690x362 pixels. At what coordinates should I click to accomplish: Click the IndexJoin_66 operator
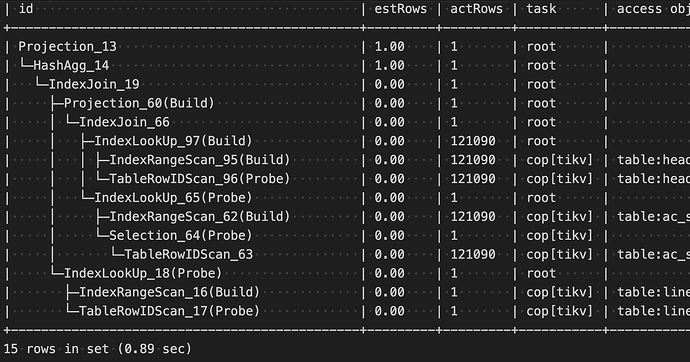click(125, 122)
